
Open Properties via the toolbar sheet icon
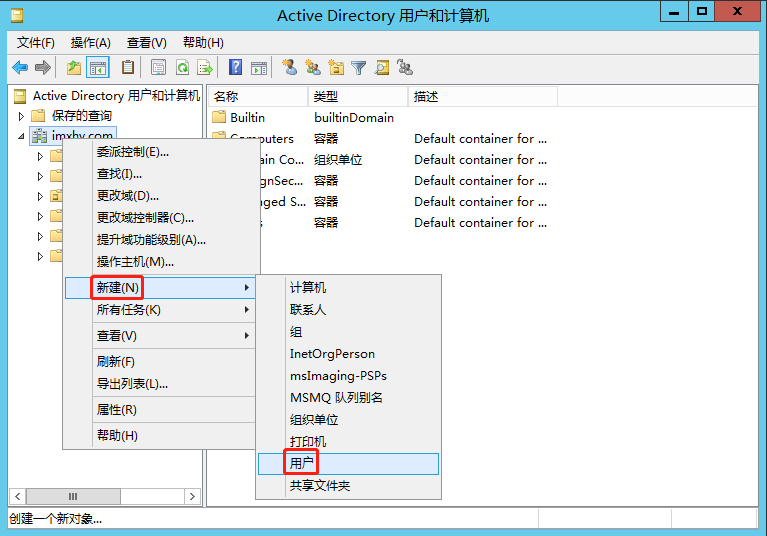pyautogui.click(x=158, y=67)
